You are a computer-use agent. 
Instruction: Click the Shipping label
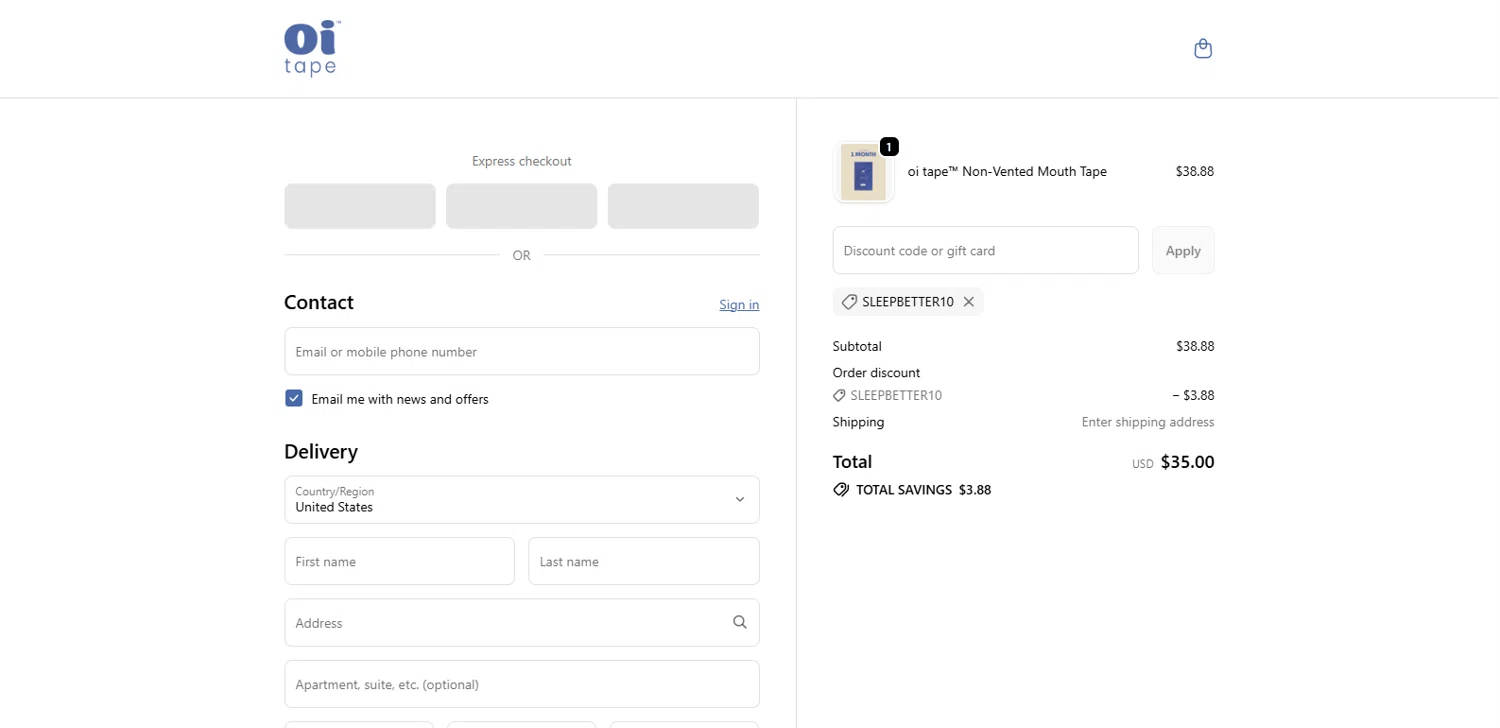pos(858,422)
